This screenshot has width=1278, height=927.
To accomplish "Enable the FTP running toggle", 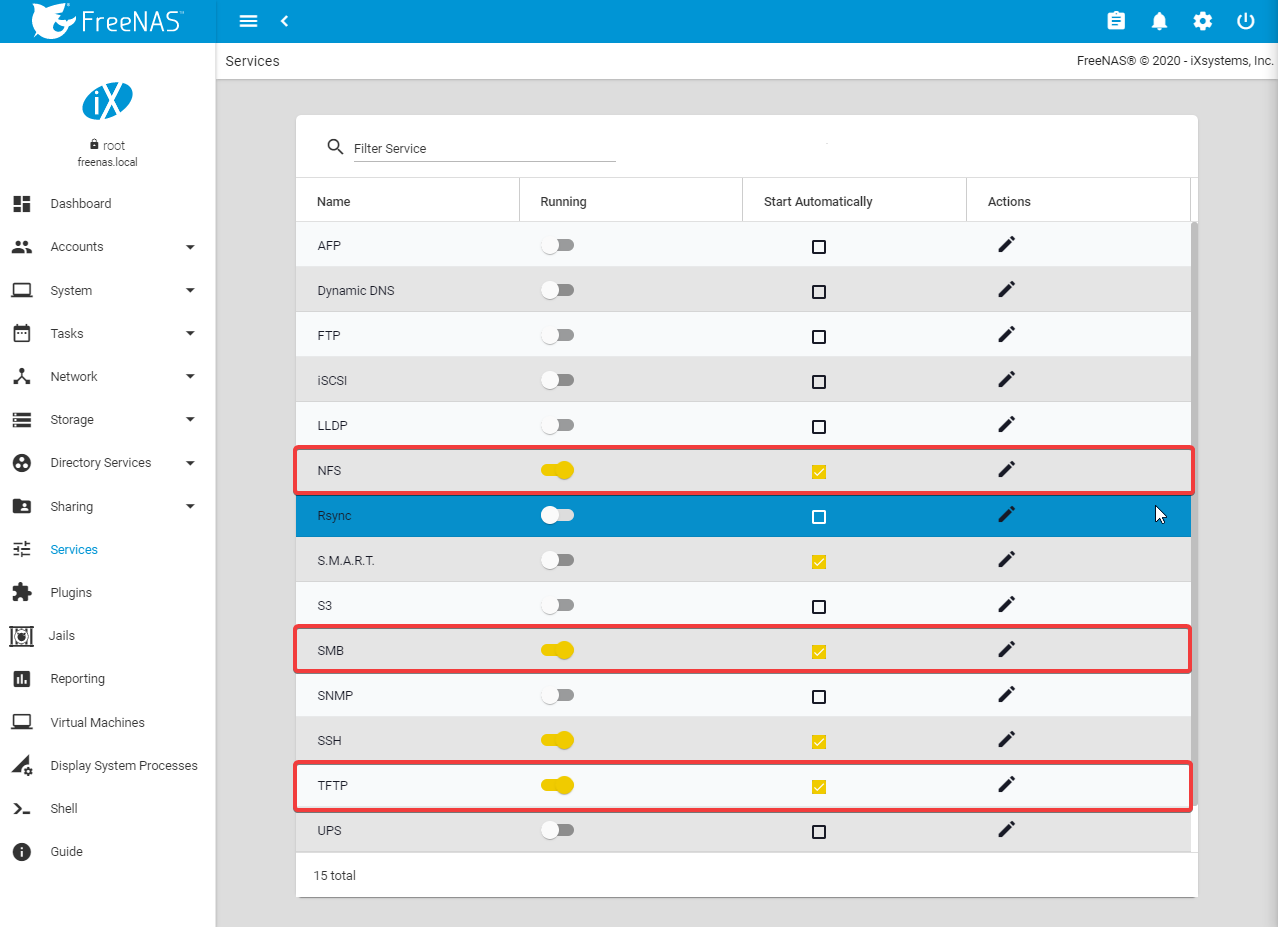I will (x=558, y=336).
